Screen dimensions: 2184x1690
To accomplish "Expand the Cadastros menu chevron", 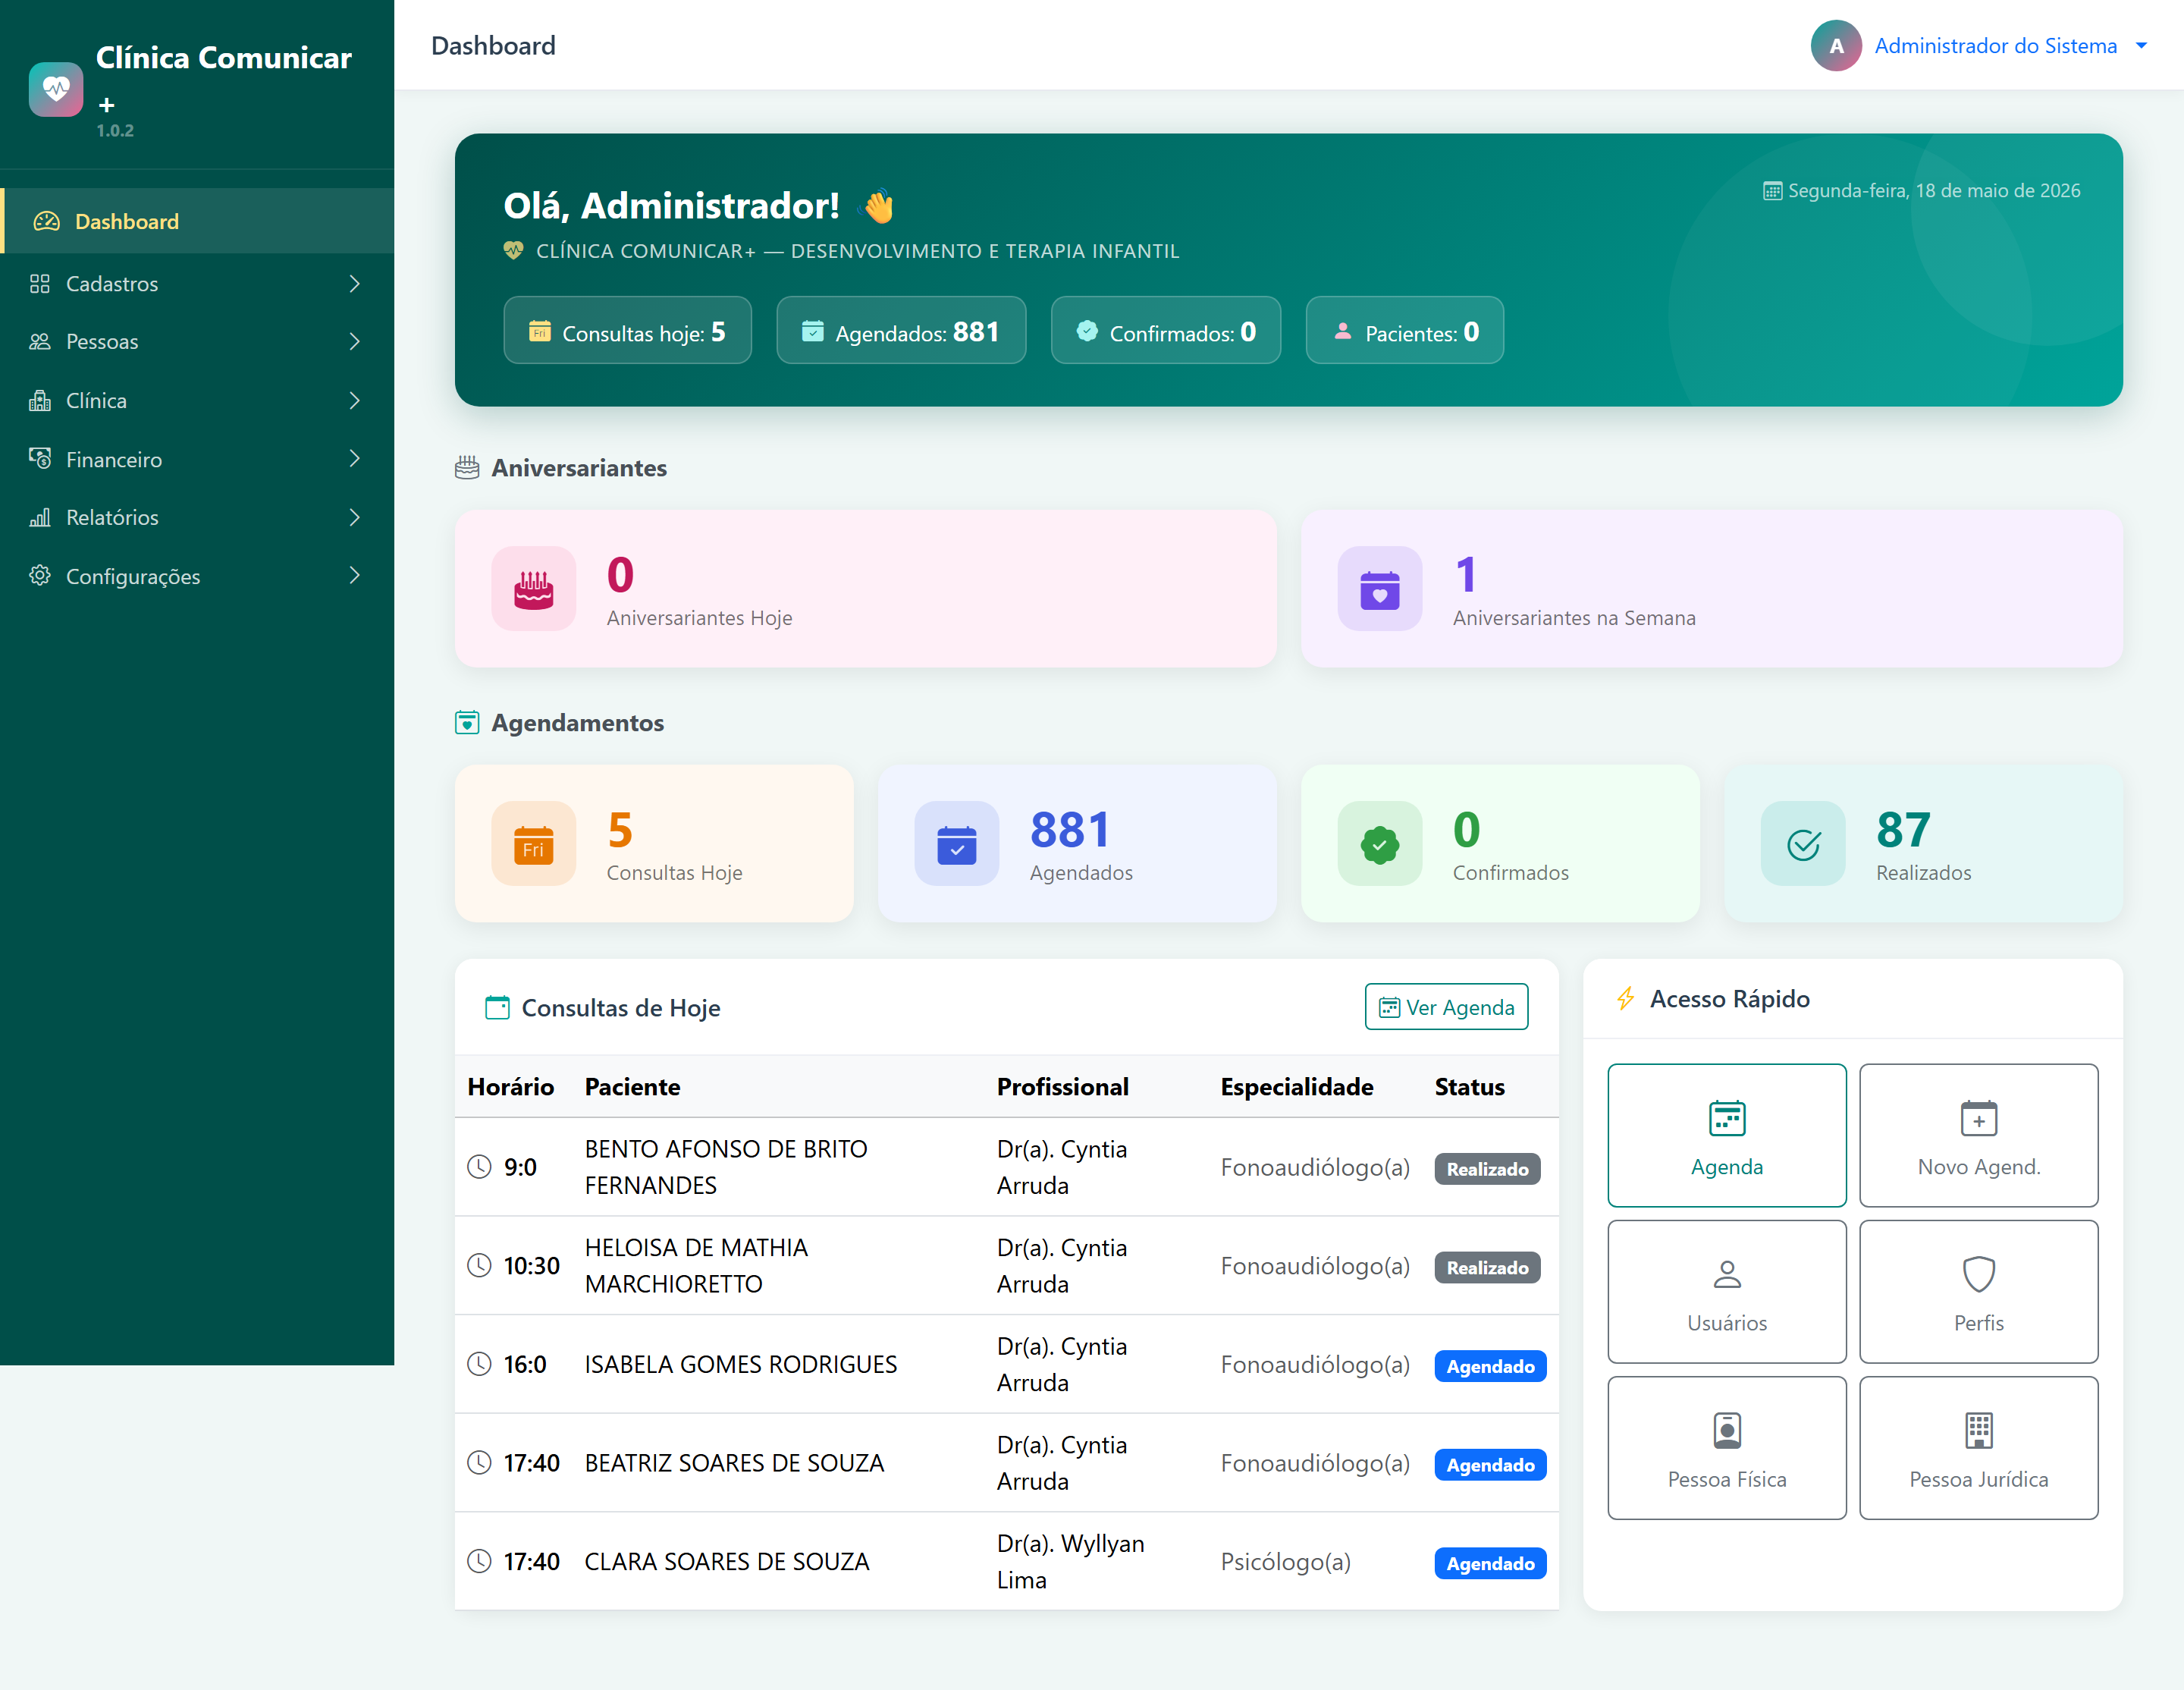I will tap(355, 284).
